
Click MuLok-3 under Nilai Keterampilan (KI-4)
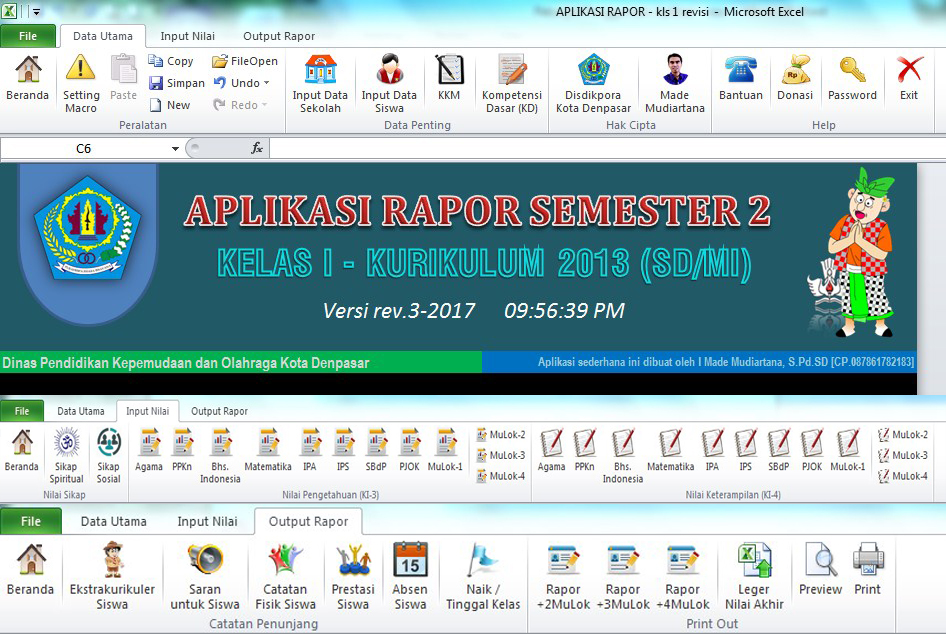[x=903, y=455]
